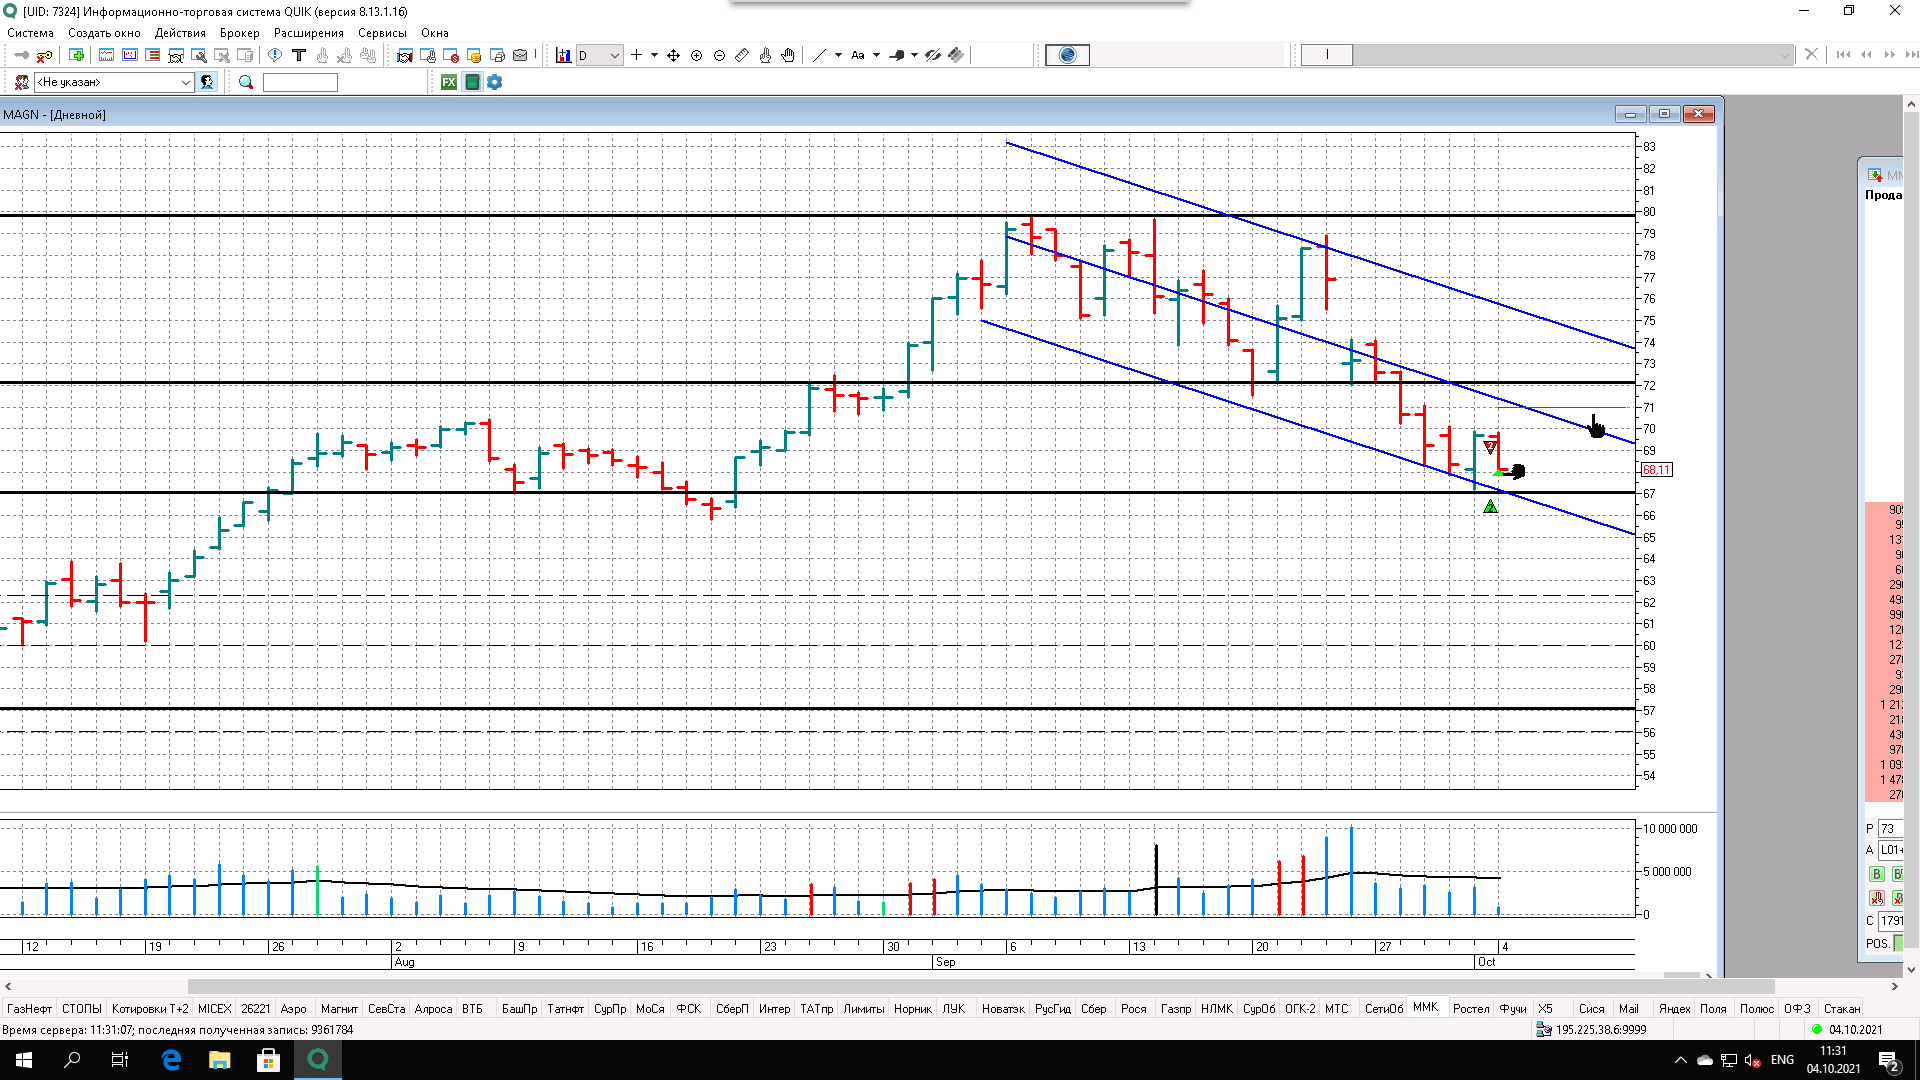The height and width of the screenshot is (1080, 1920).
Task: Click the zoom in magnifier icon
Action: pos(697,55)
